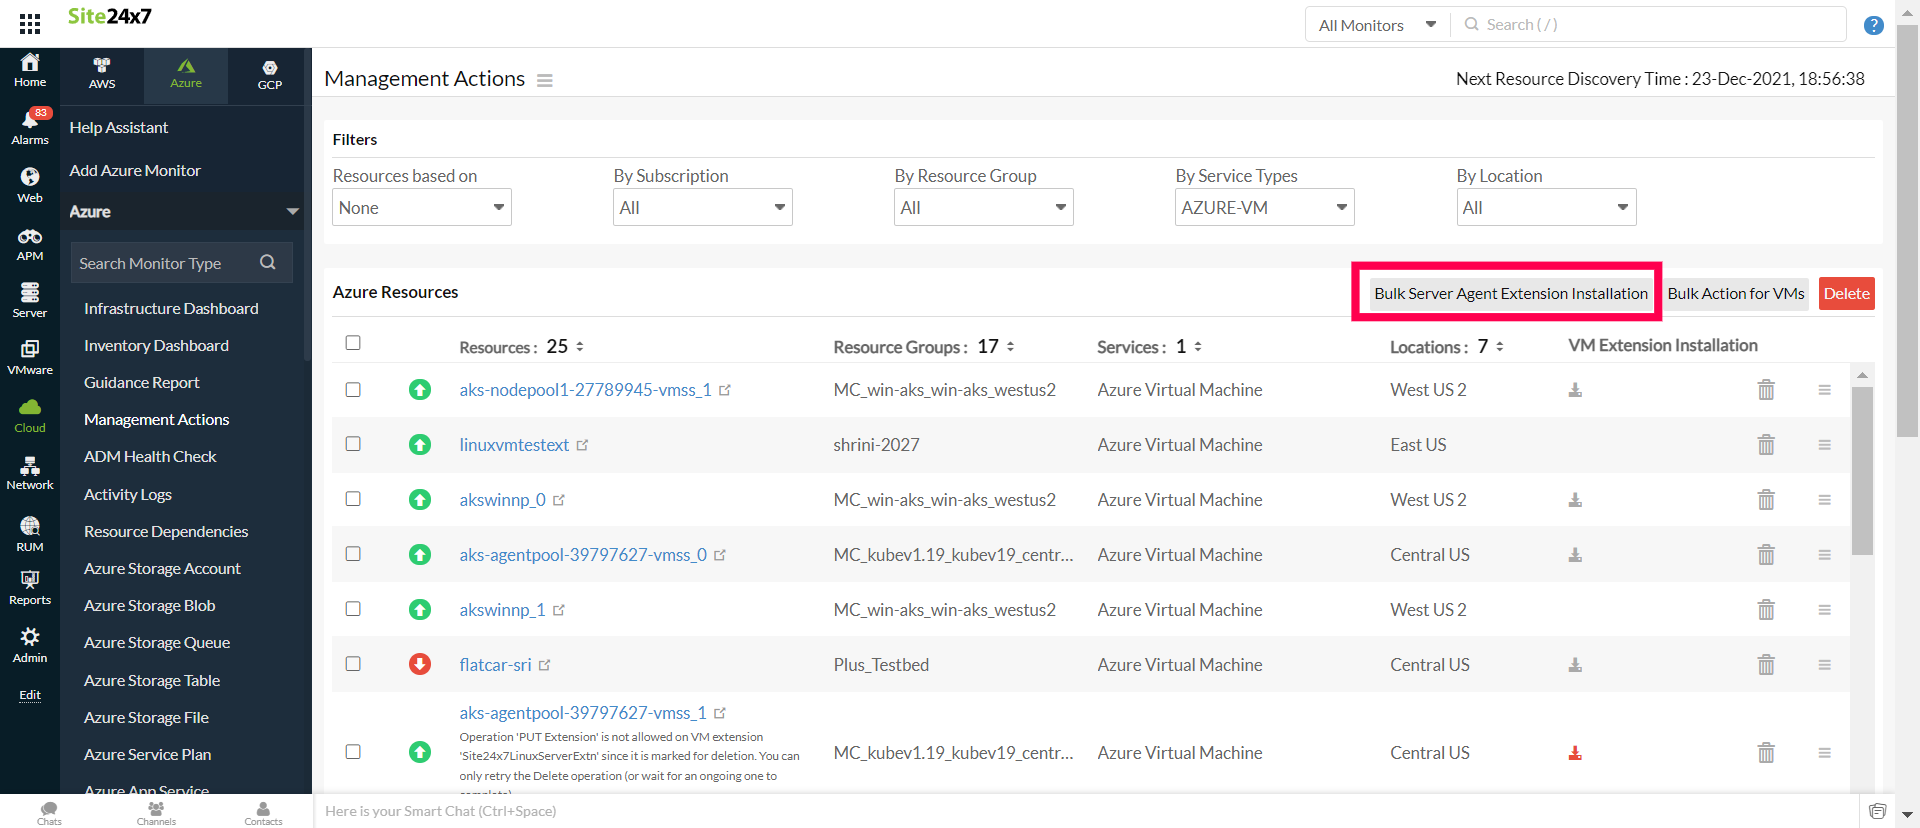Expand the Resources based on dropdown
This screenshot has width=1920, height=828.
421,208
